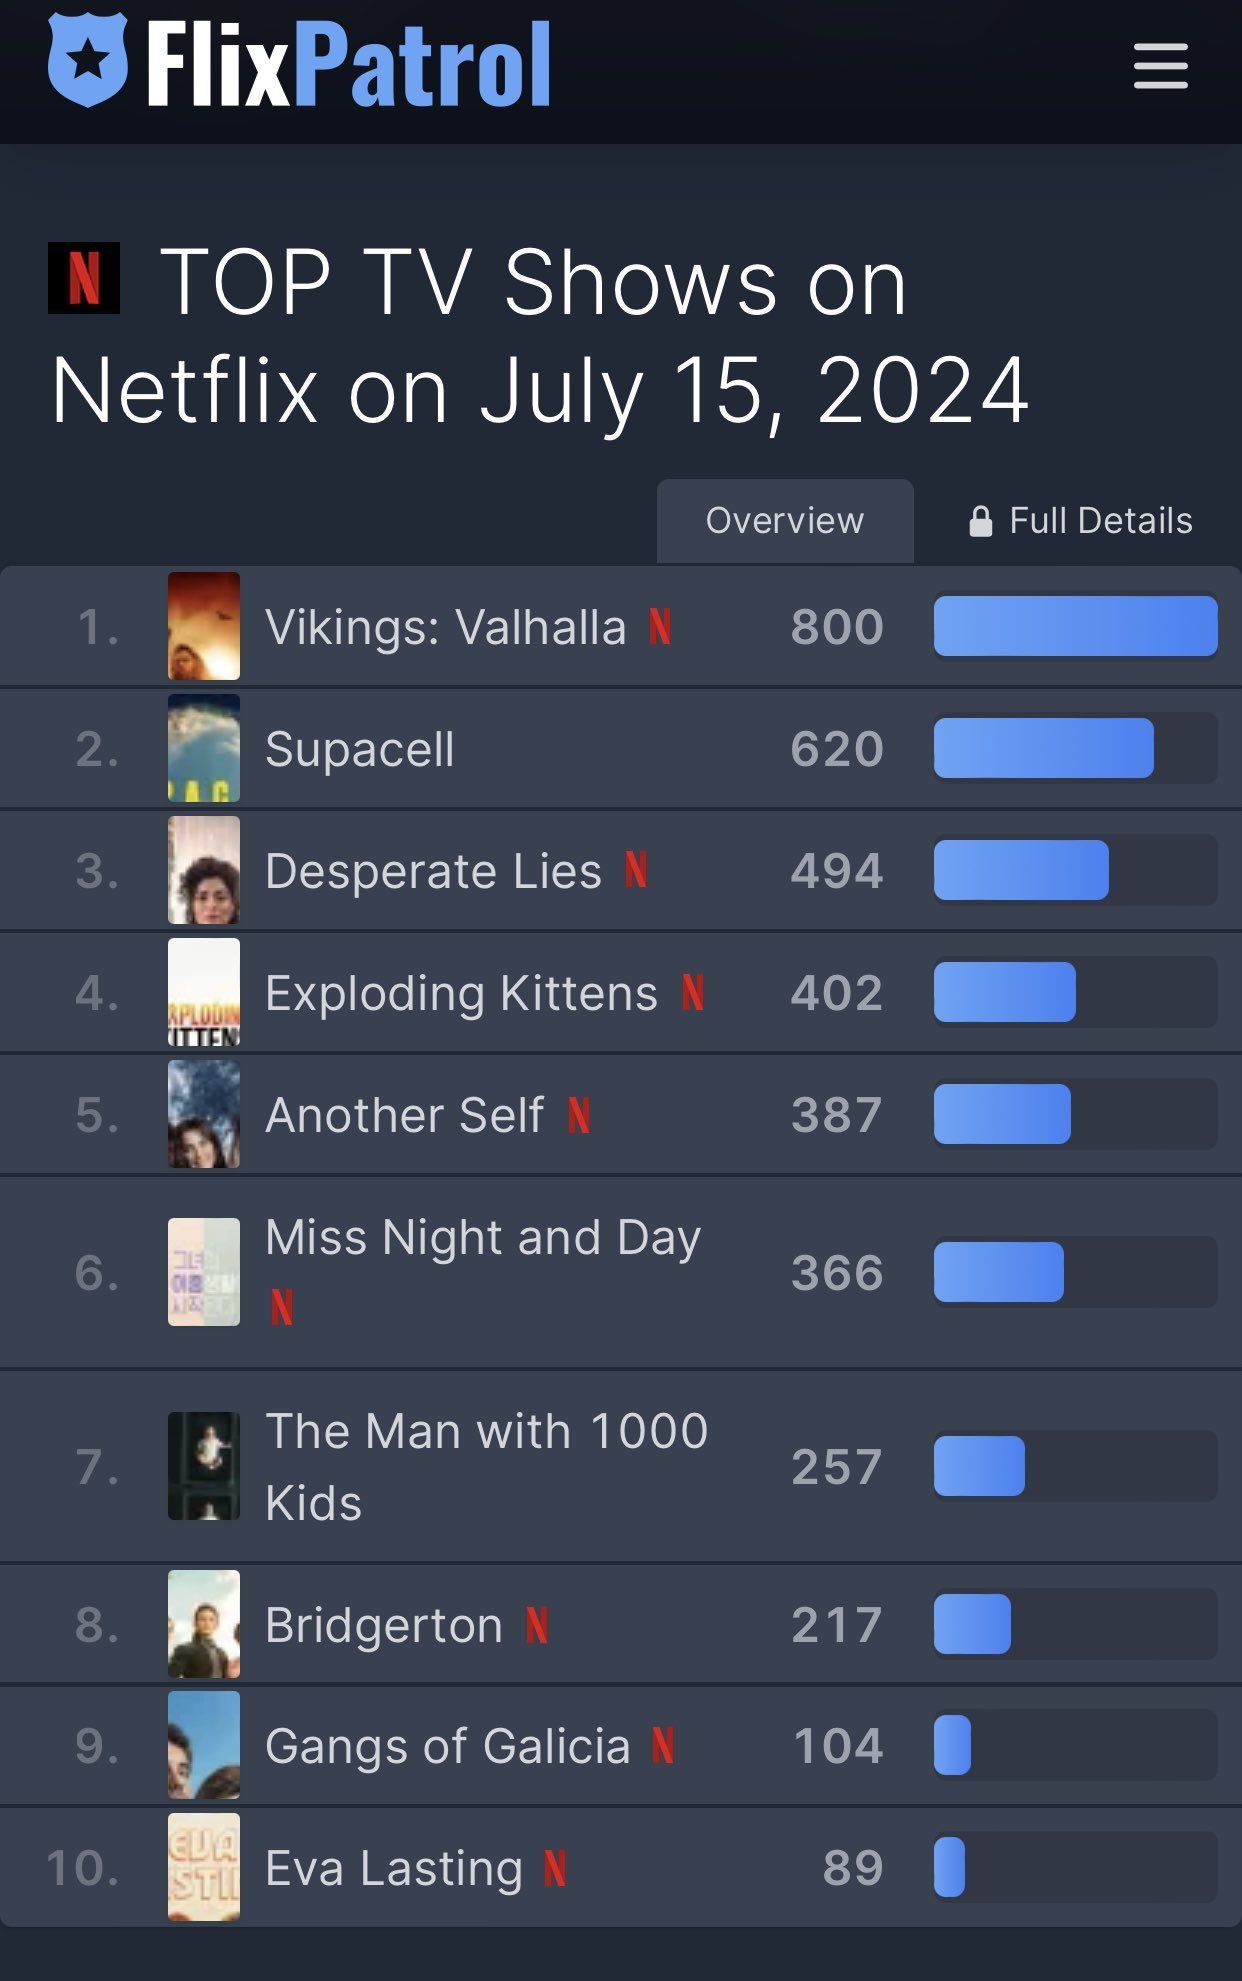Open the Supacell show link
This screenshot has width=1242, height=1981.
(x=360, y=749)
